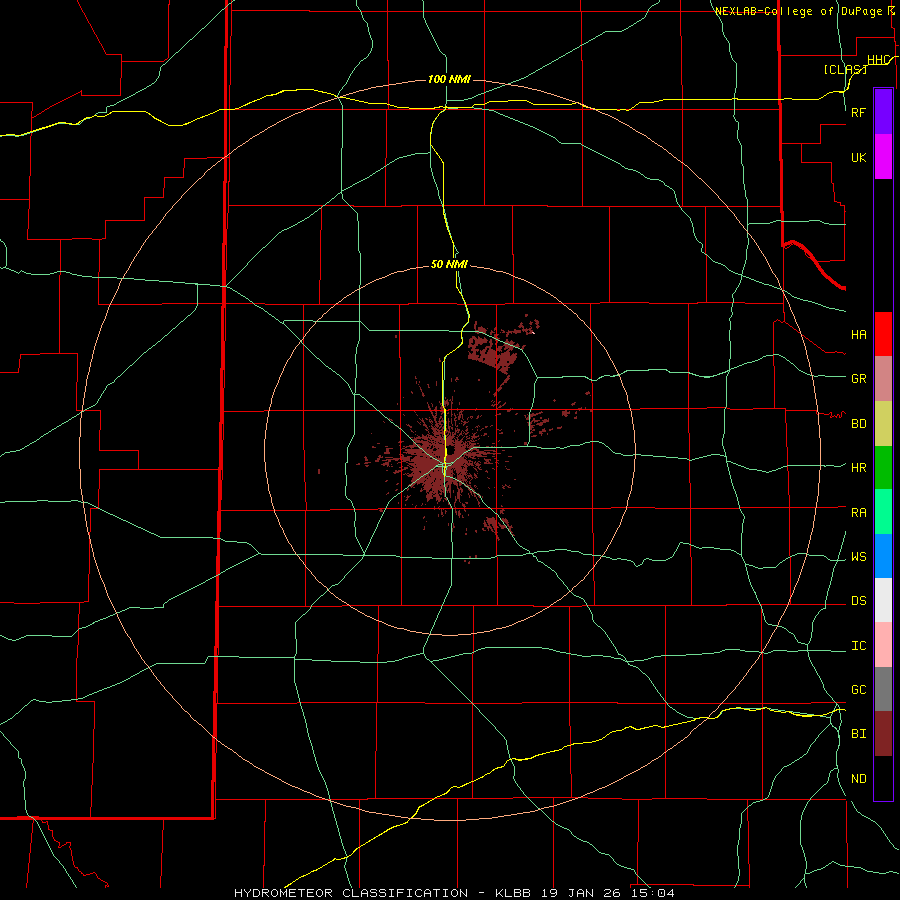The width and height of the screenshot is (900, 900).
Task: Click the 'BI' legend label
Action: coord(858,734)
